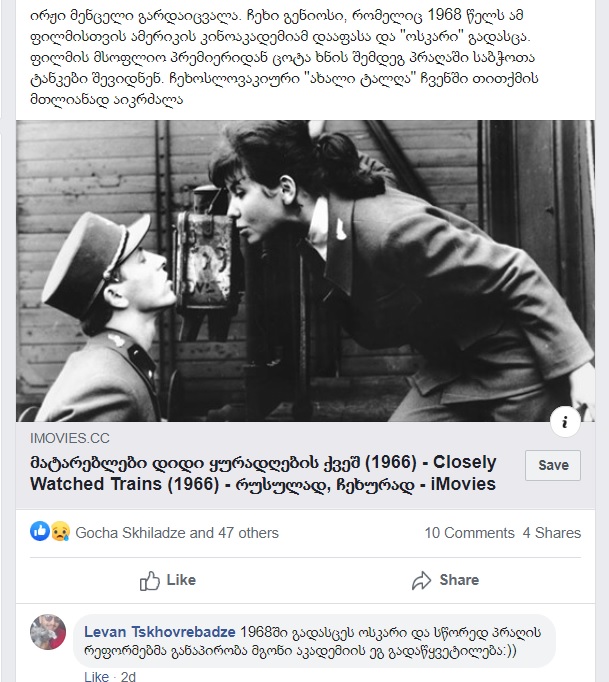Click the Georgian post text above photo
The height and width of the screenshot is (682, 609).
[x=284, y=57]
